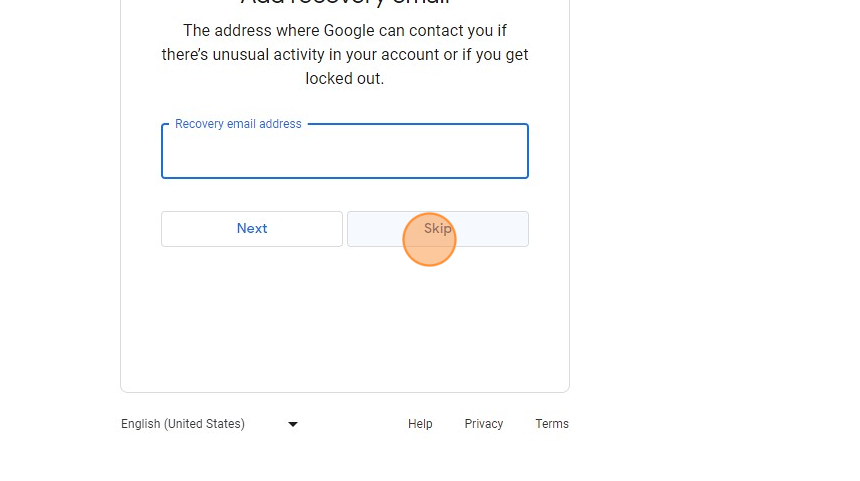Select the Next button to continue

click(252, 229)
